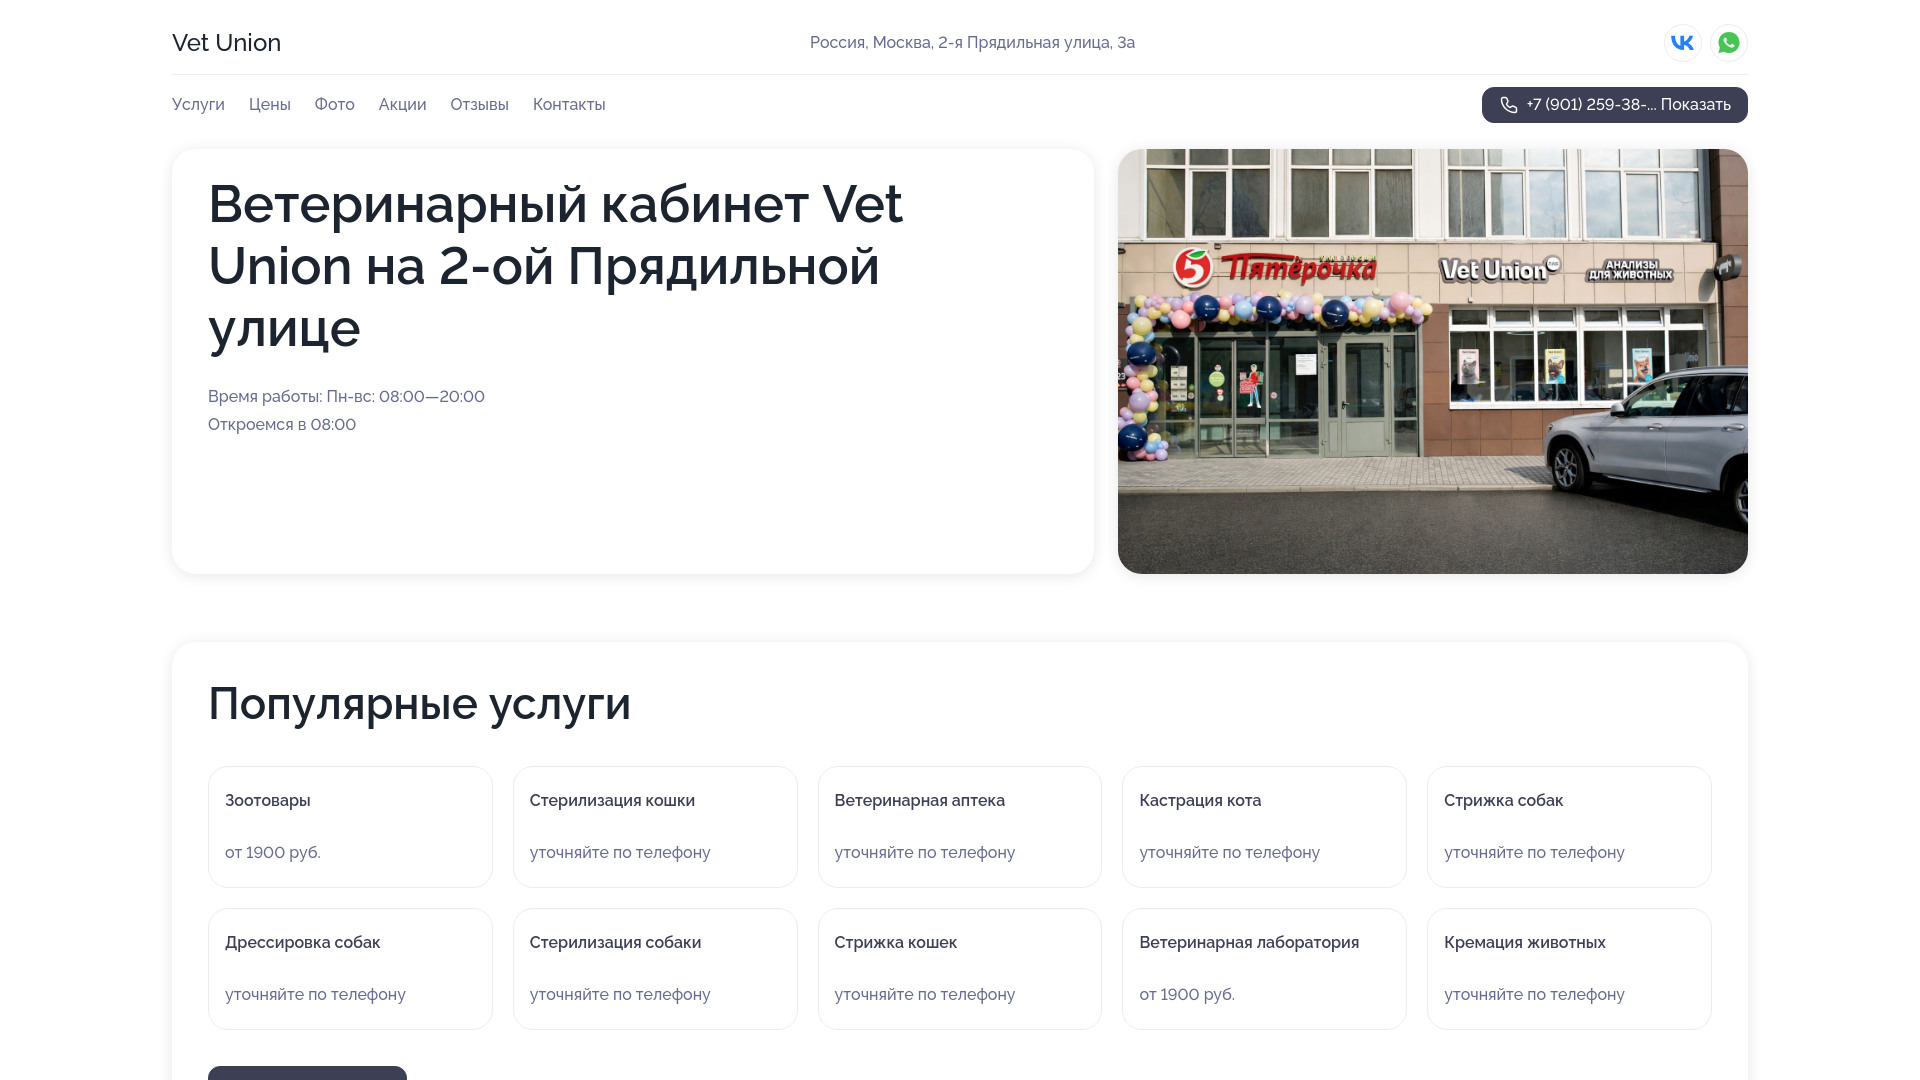Click the Откроемся в 08:00 status
The width and height of the screenshot is (1920, 1080).
(x=282, y=425)
